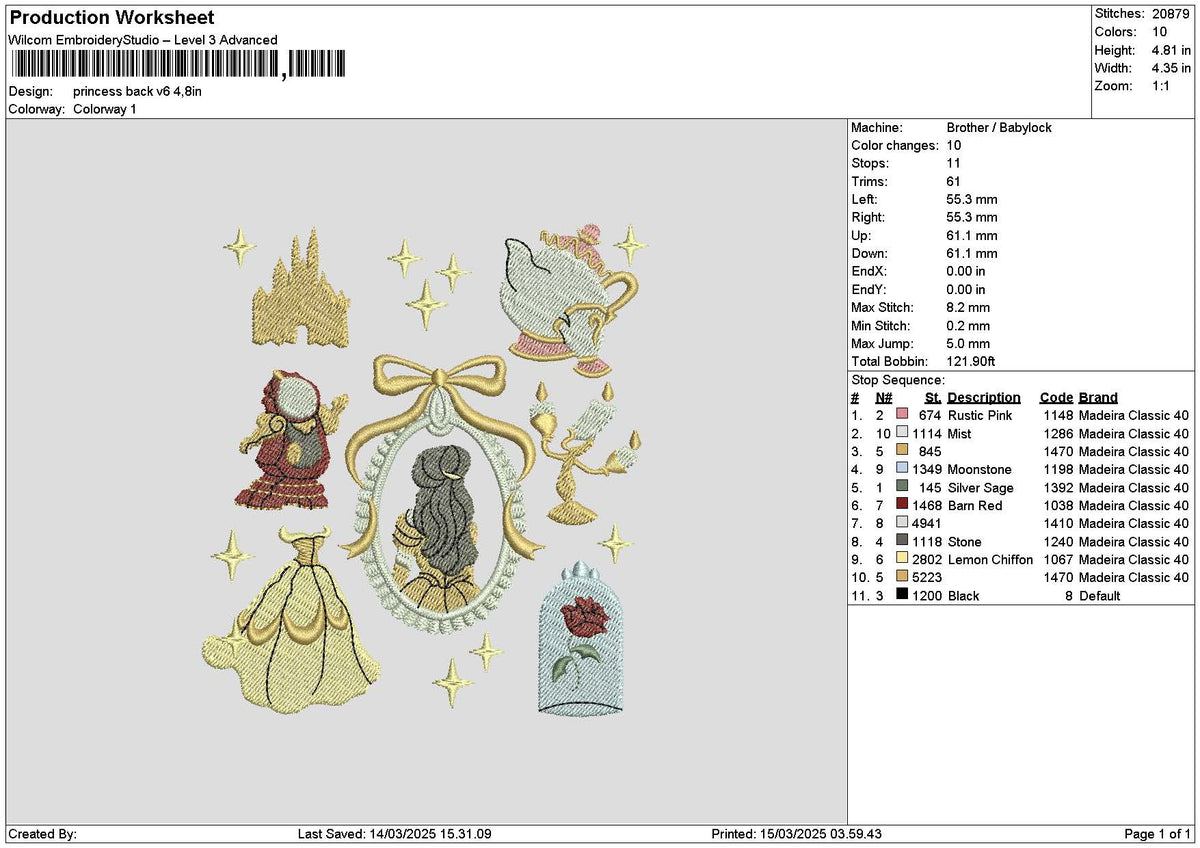Click the 'Up:' value '61.1 mm'
The width and height of the screenshot is (1200, 848).
971,236
